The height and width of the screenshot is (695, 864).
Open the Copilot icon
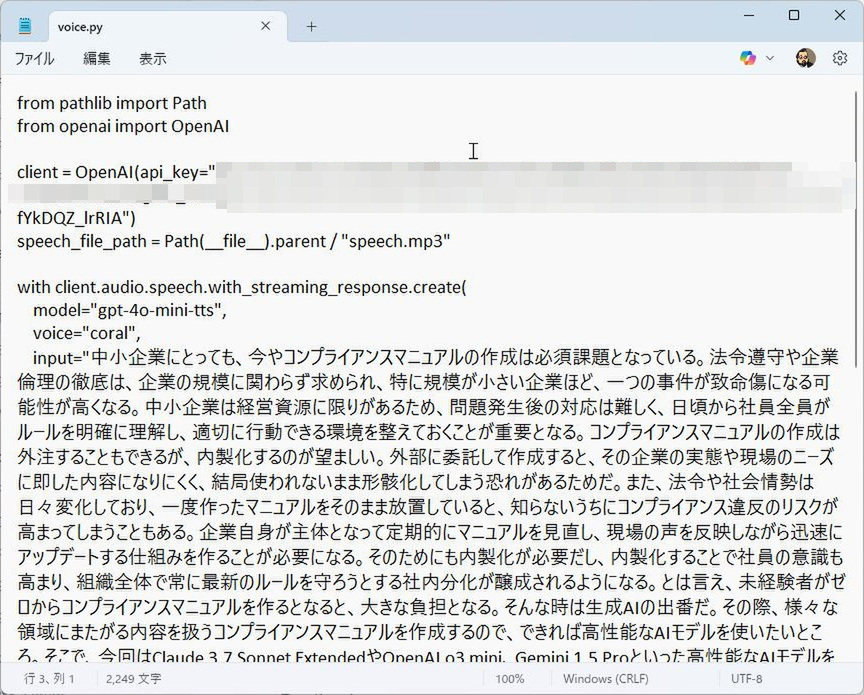tap(748, 58)
